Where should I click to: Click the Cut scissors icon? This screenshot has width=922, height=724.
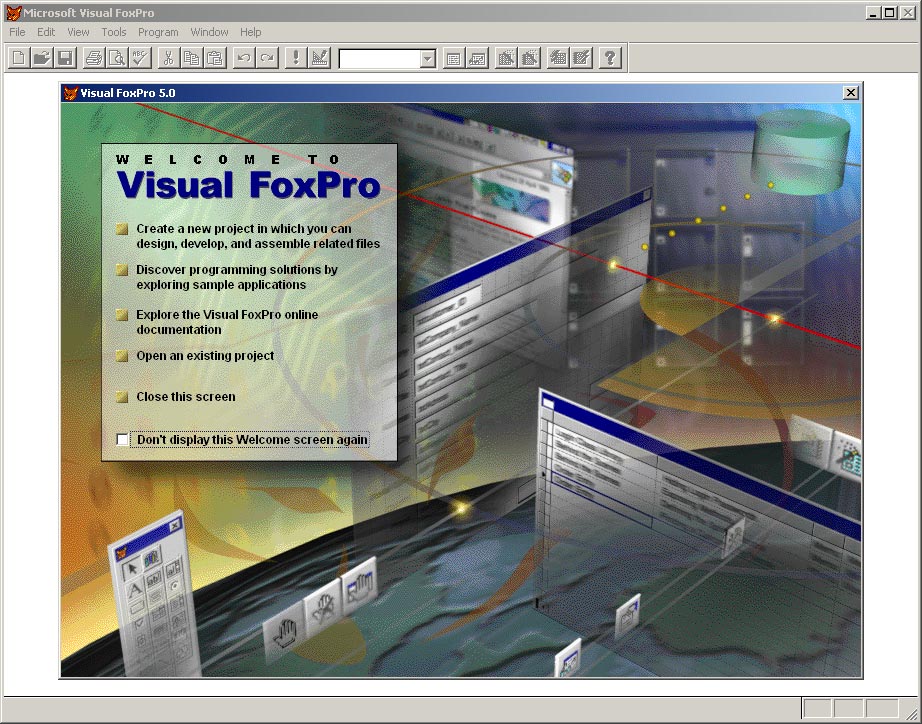168,58
